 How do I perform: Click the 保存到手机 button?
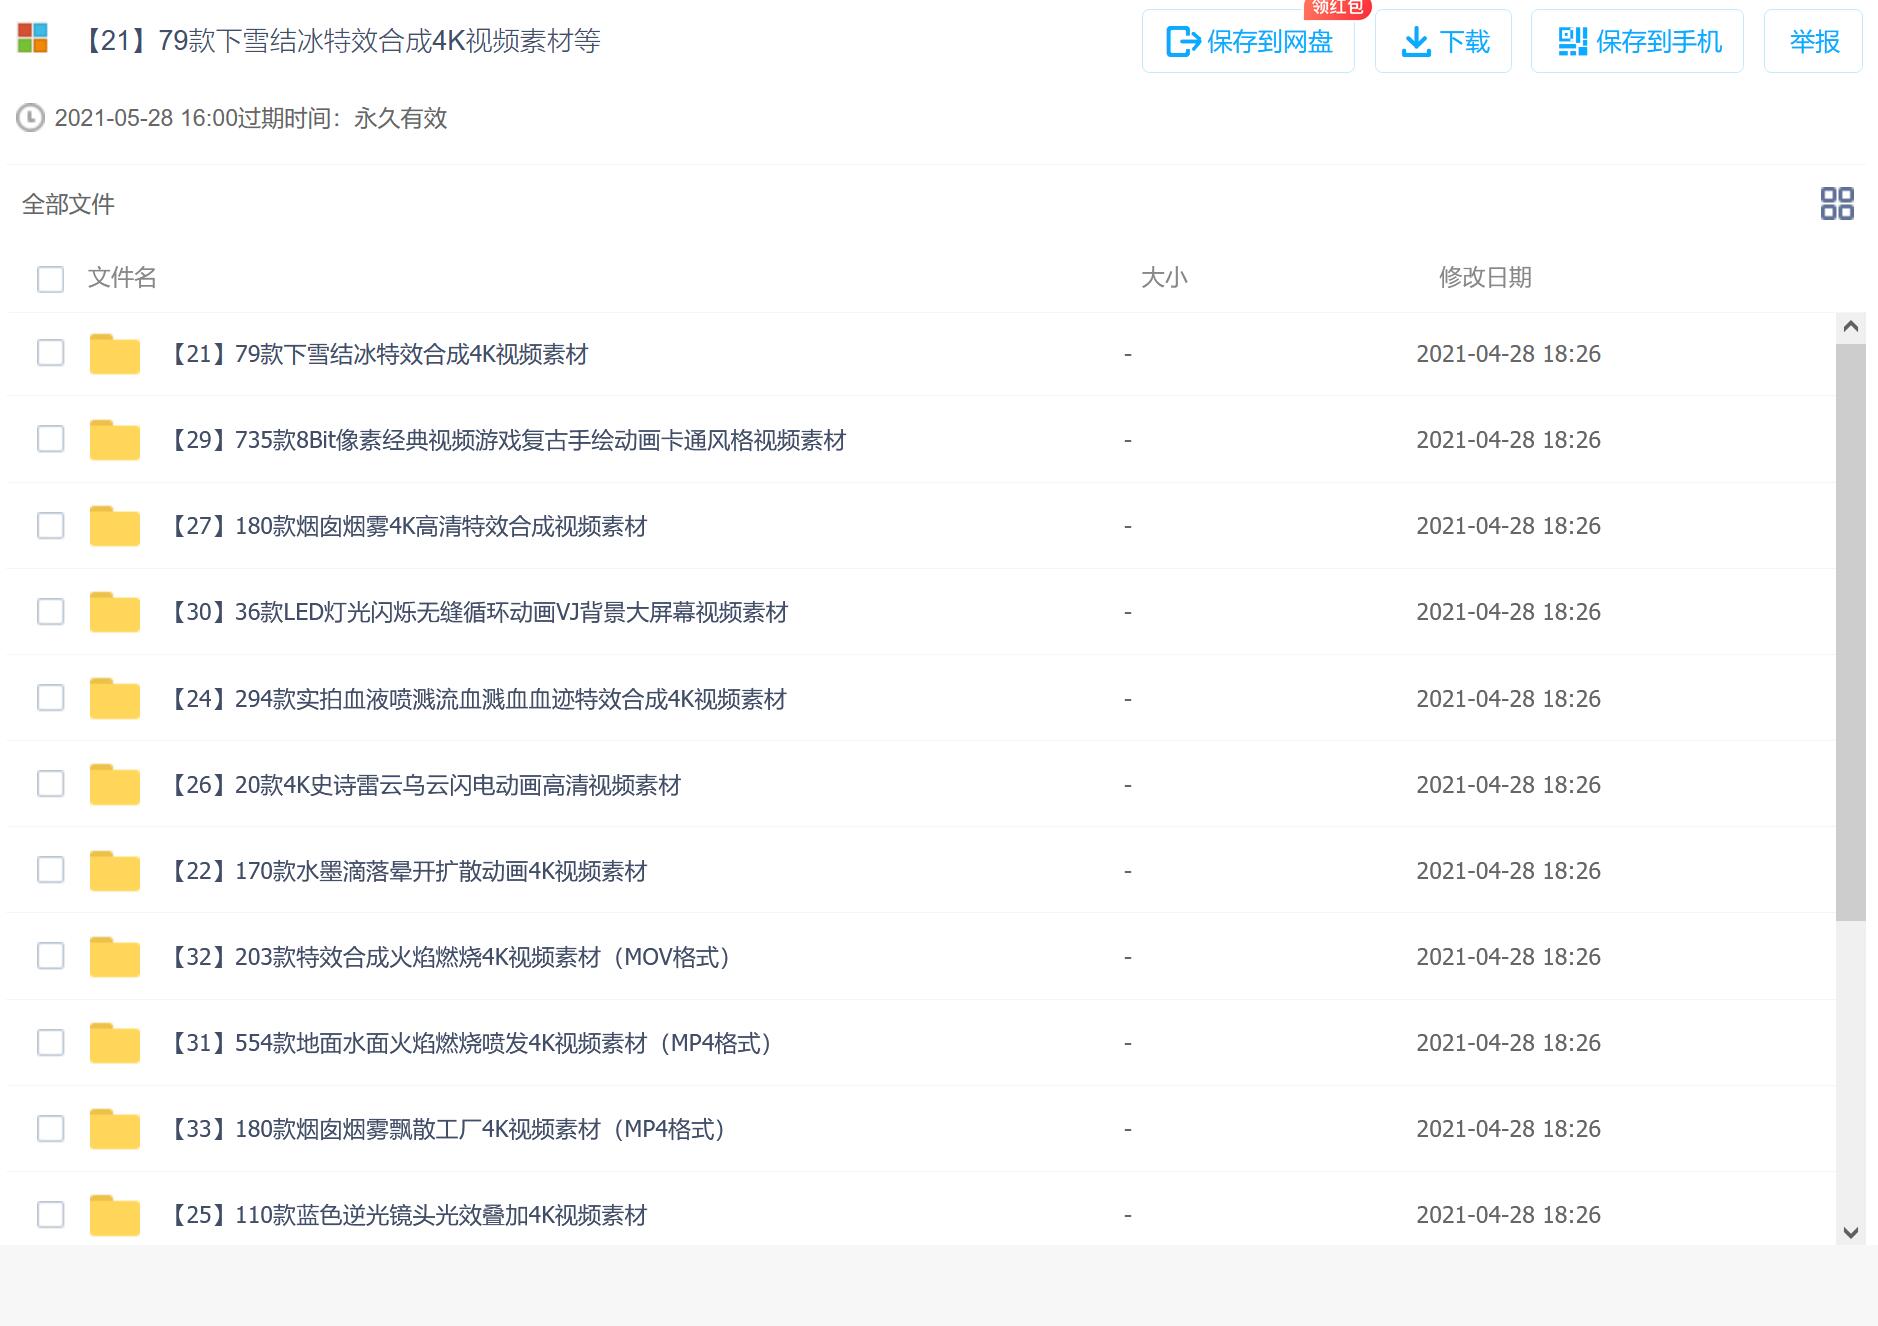[x=1637, y=41]
